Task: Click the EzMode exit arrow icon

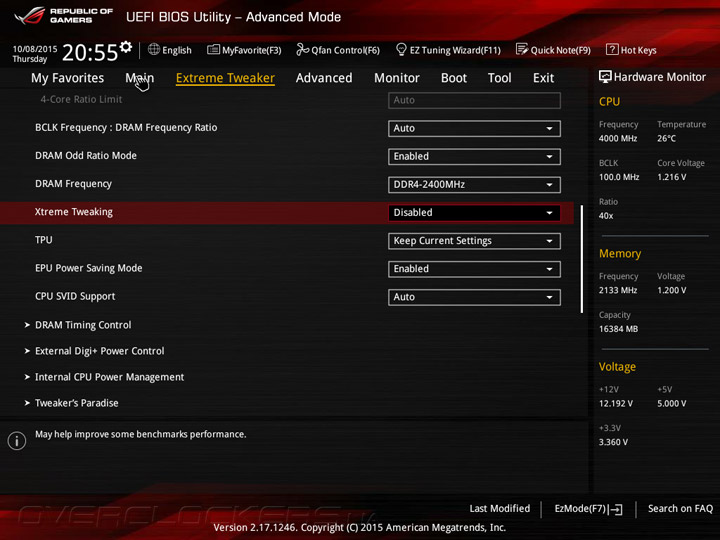Action: pyautogui.click(x=616, y=509)
